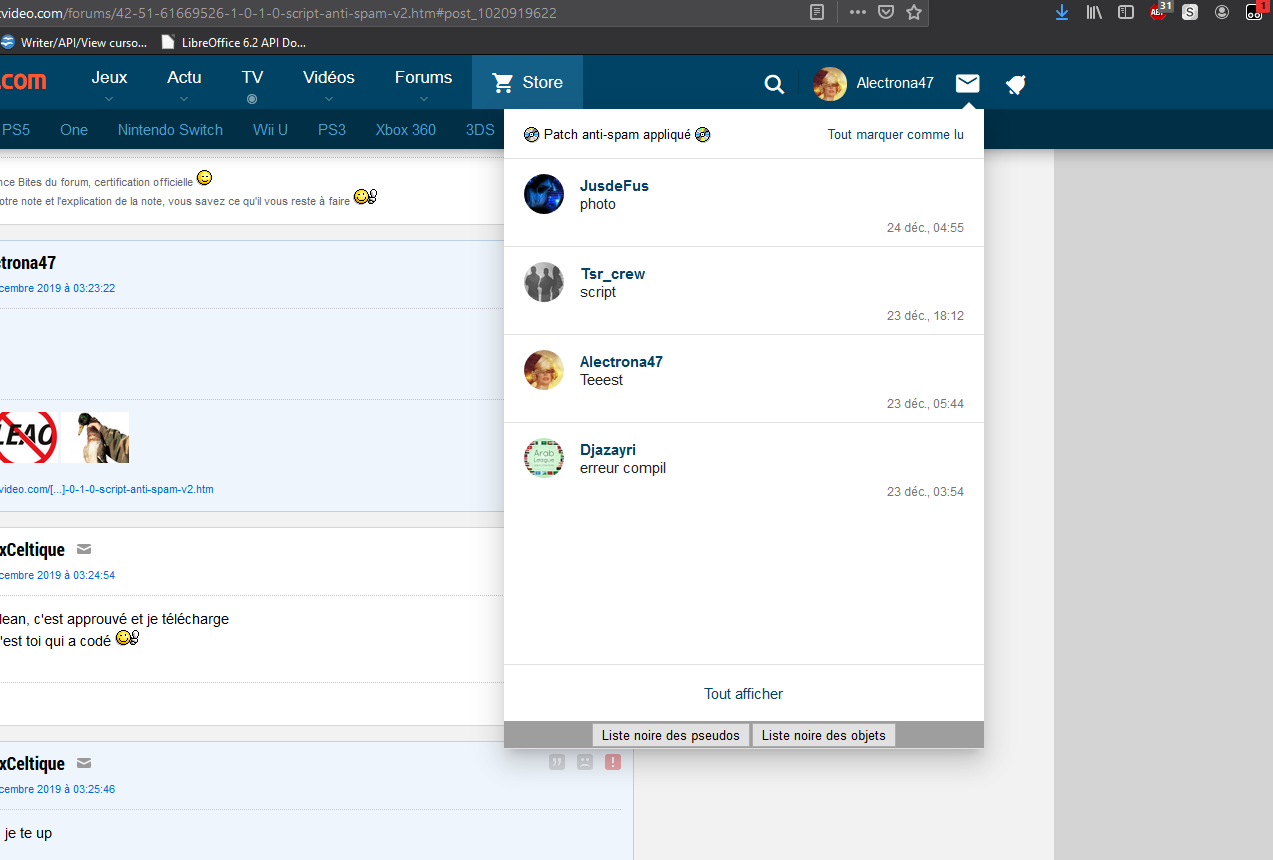Bookmark this page with the star
Viewport: 1273px width, 860px height.
(913, 12)
